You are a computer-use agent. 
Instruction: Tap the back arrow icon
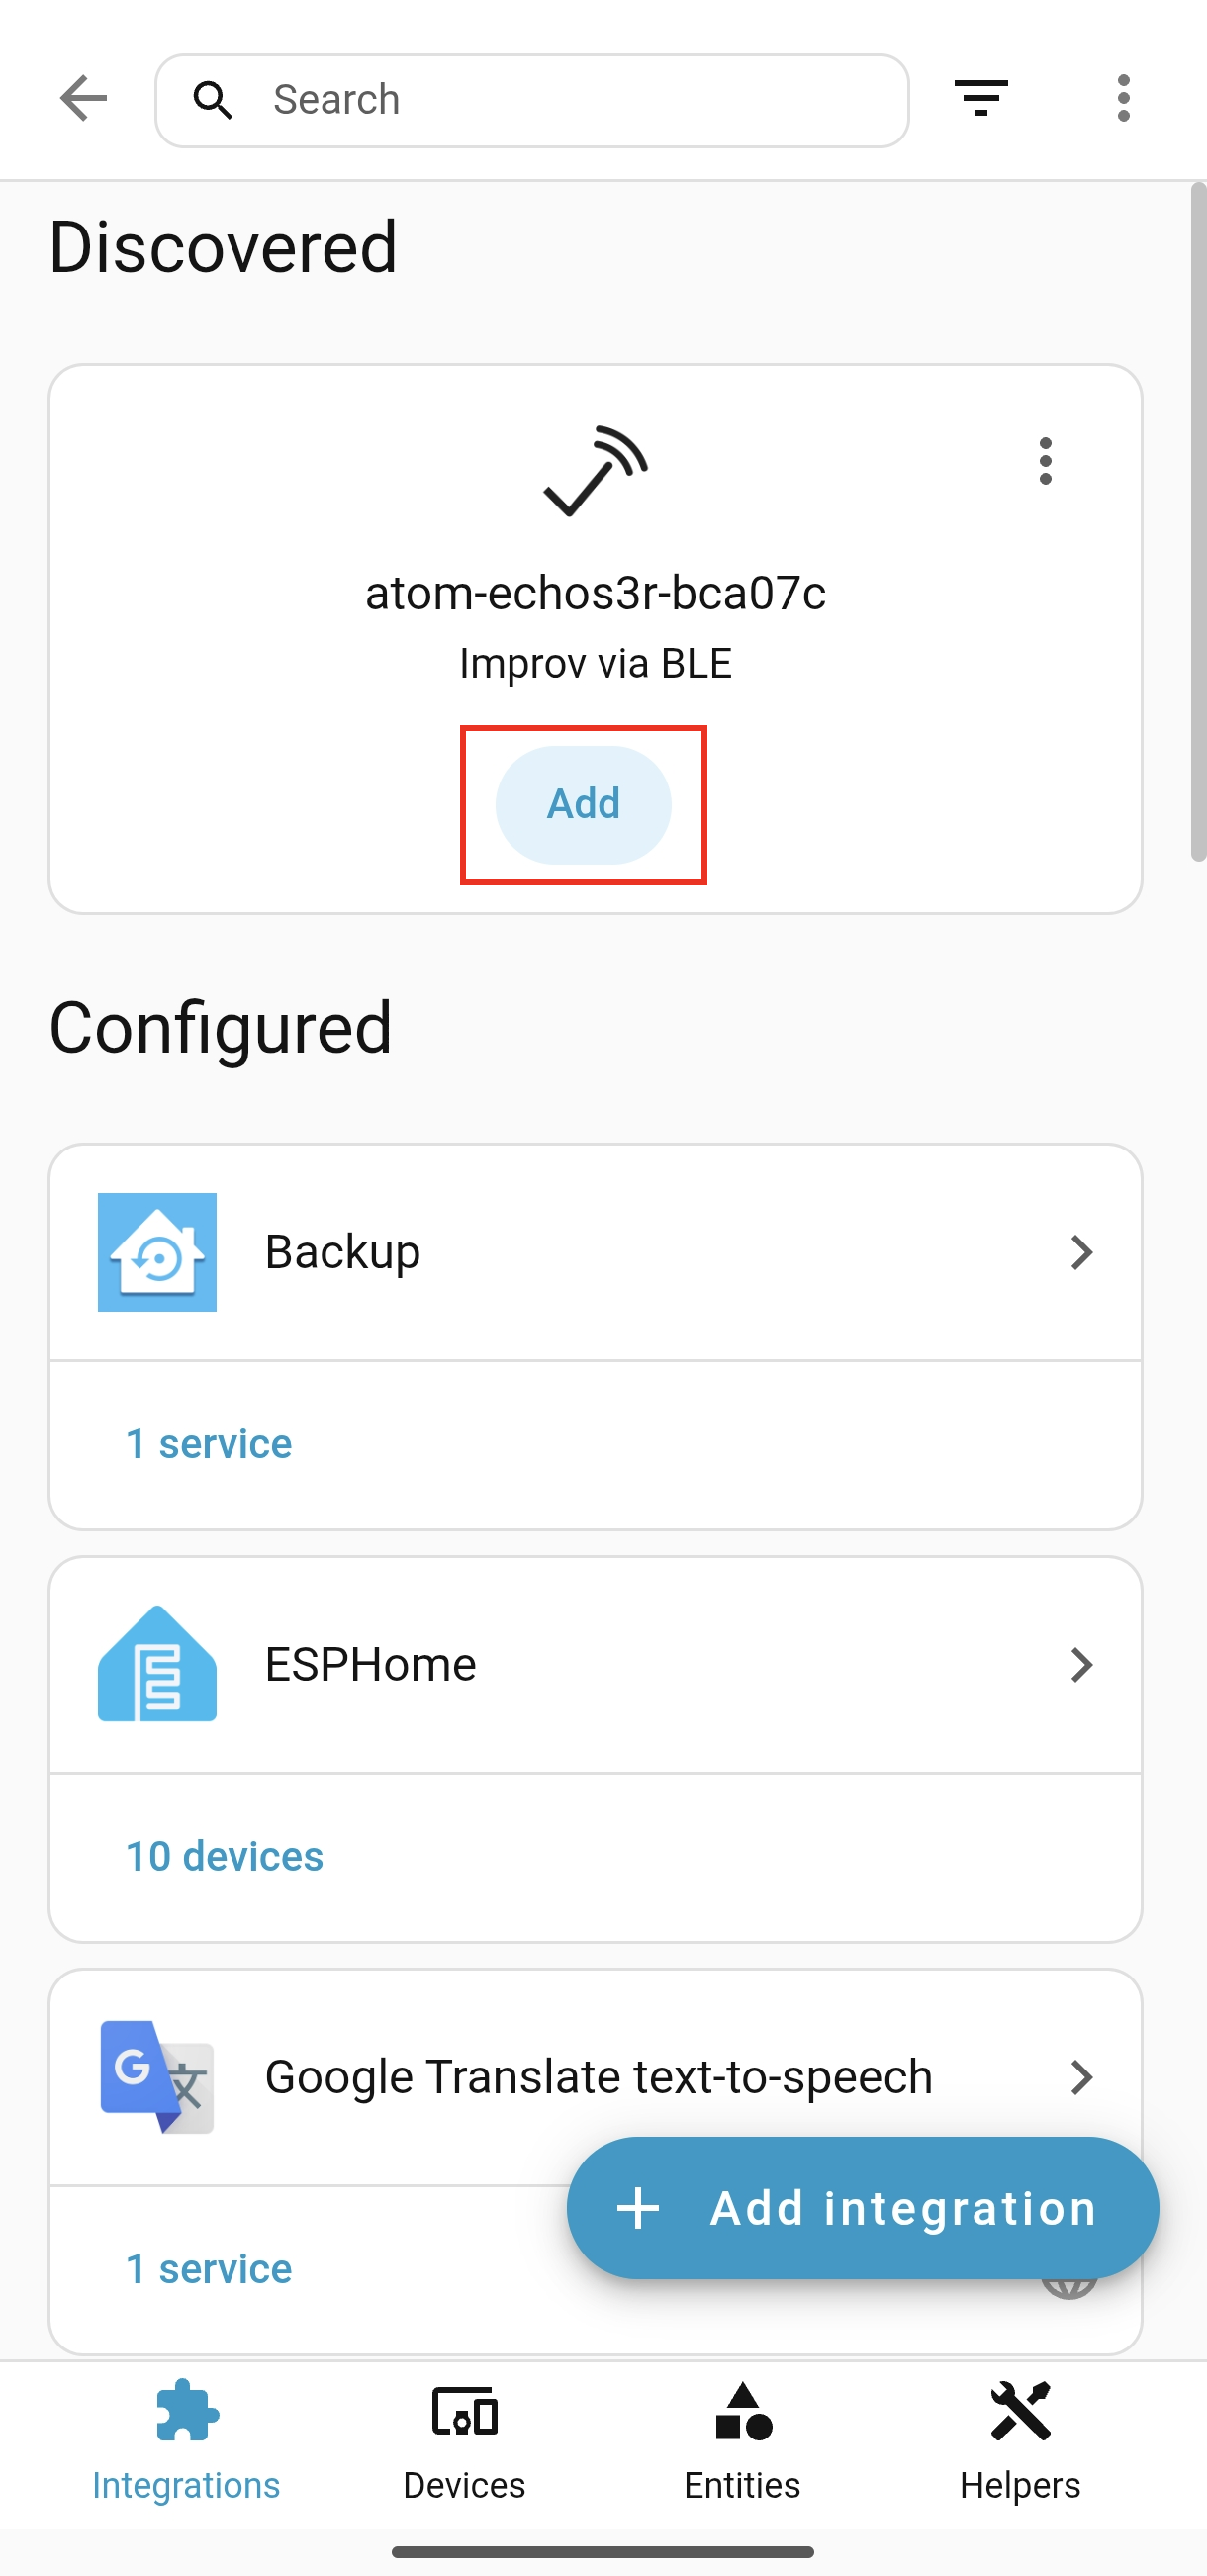click(83, 99)
